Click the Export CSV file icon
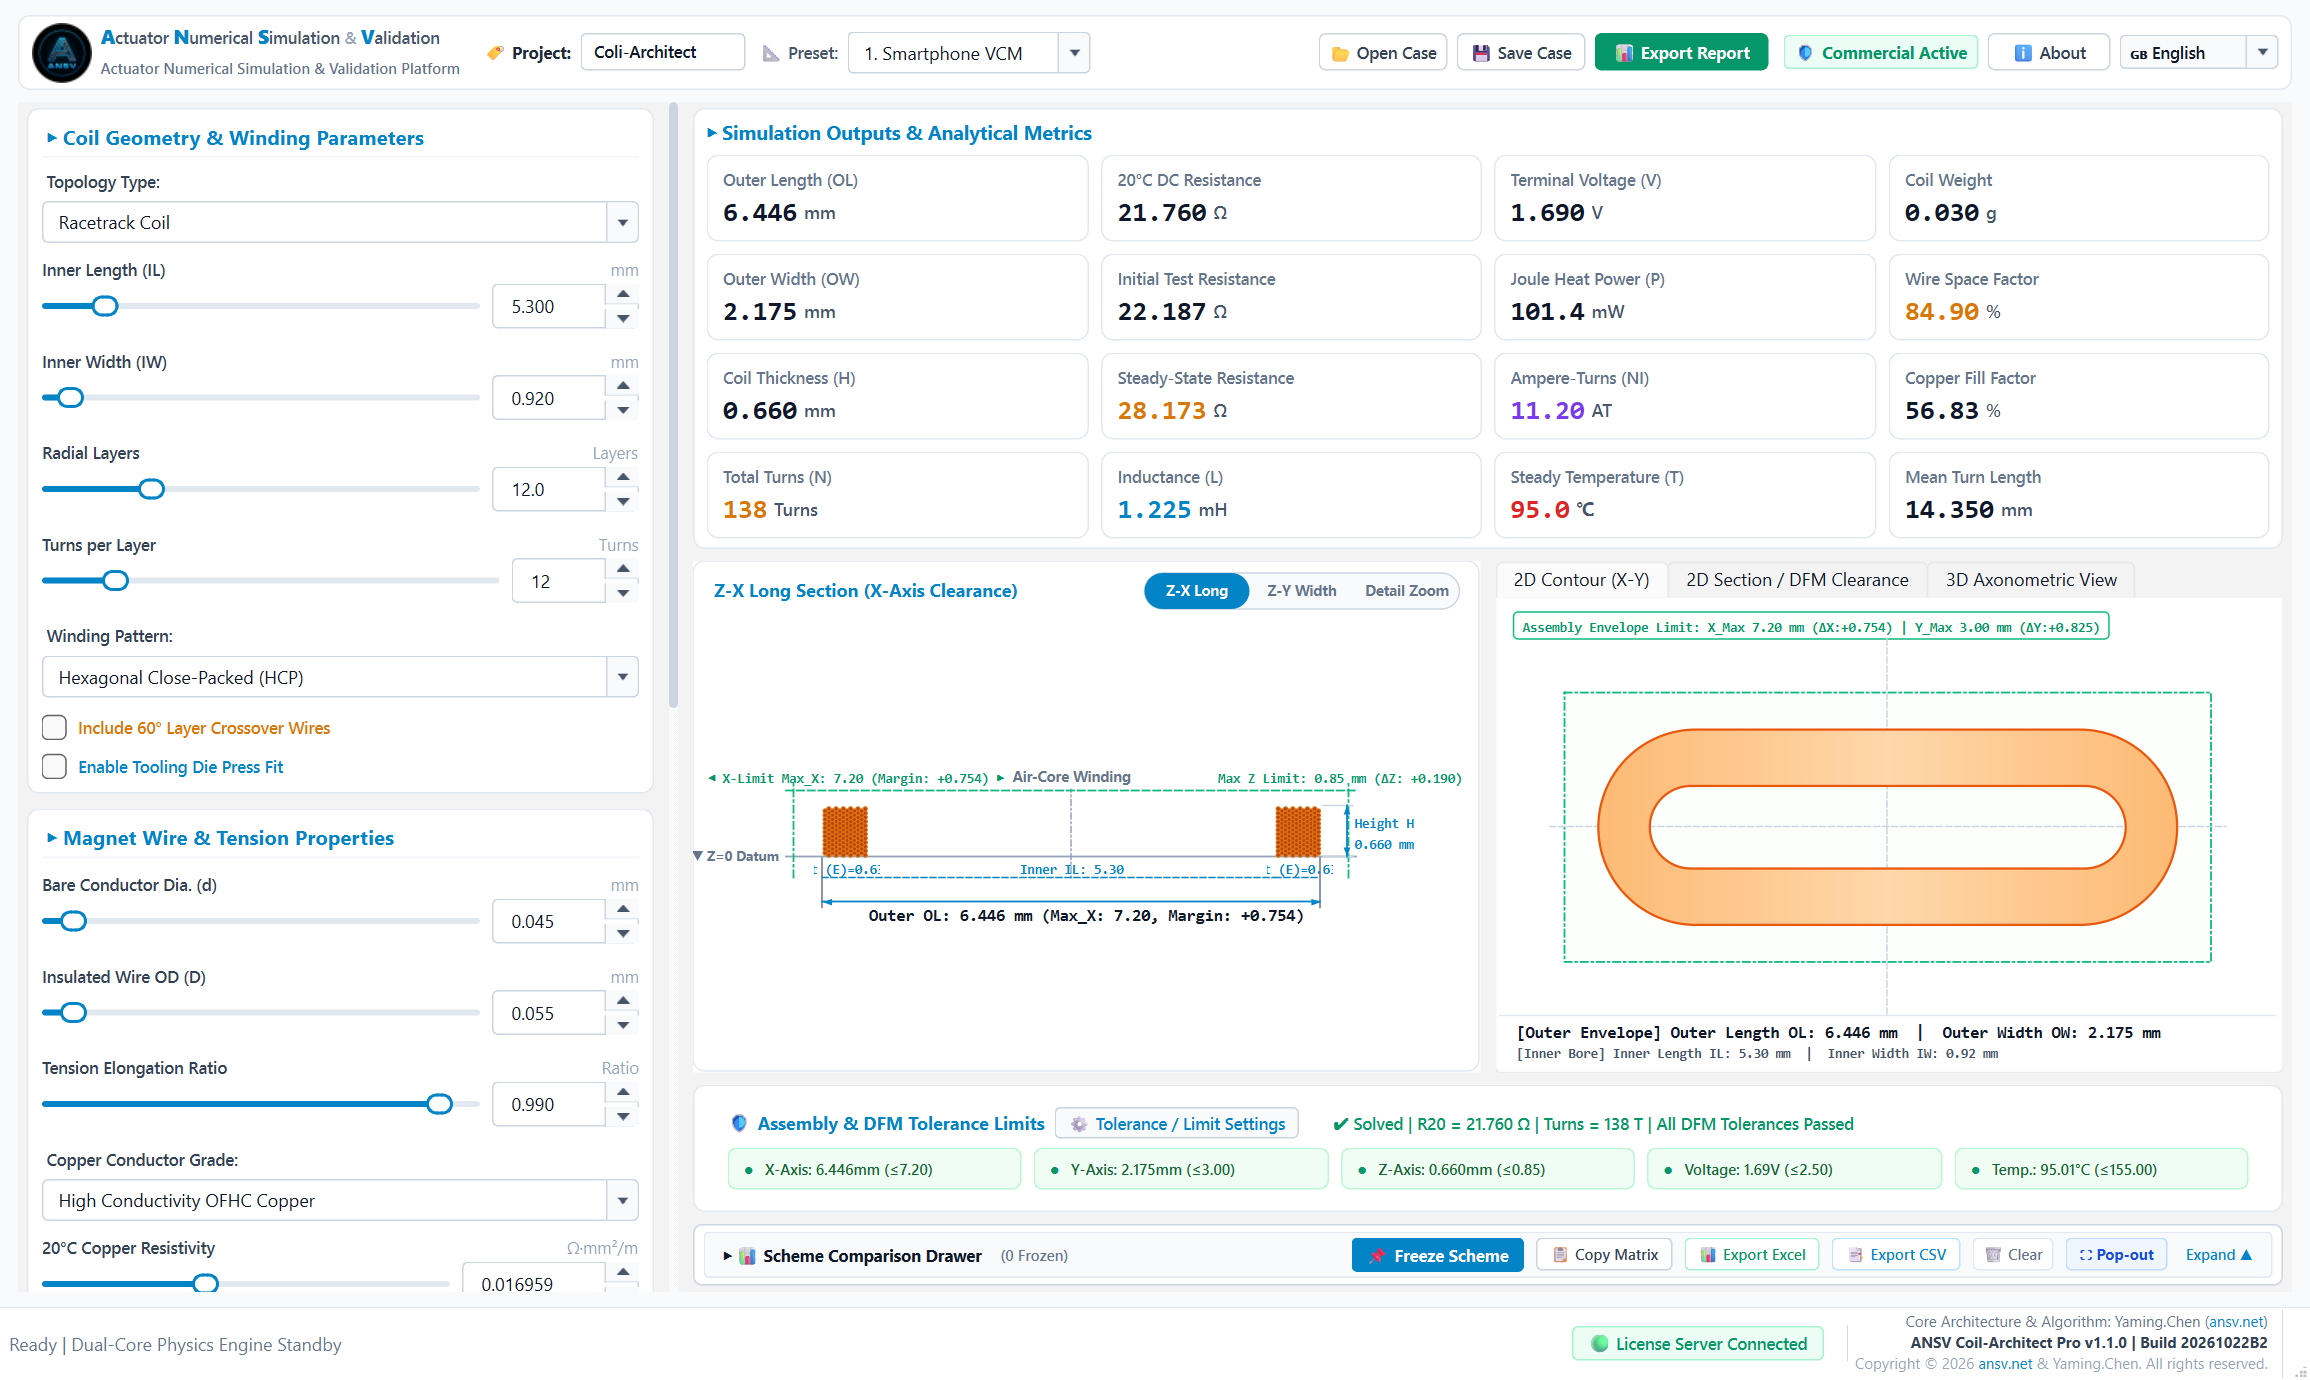 1856,1254
